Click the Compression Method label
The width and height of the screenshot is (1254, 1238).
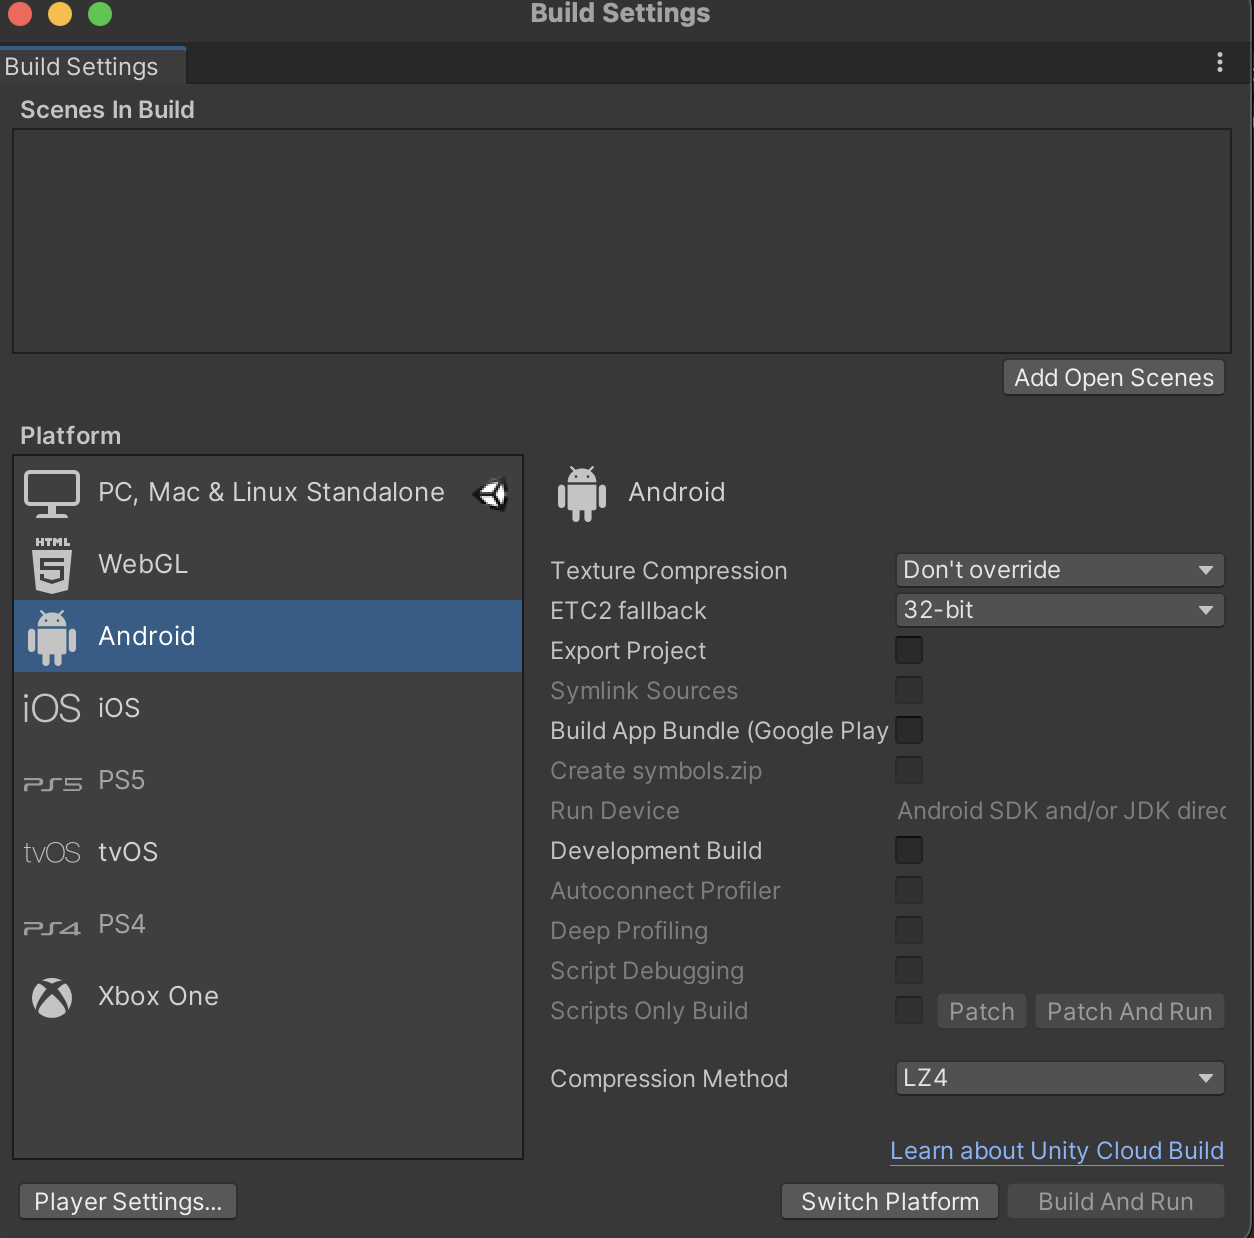pos(669,1079)
